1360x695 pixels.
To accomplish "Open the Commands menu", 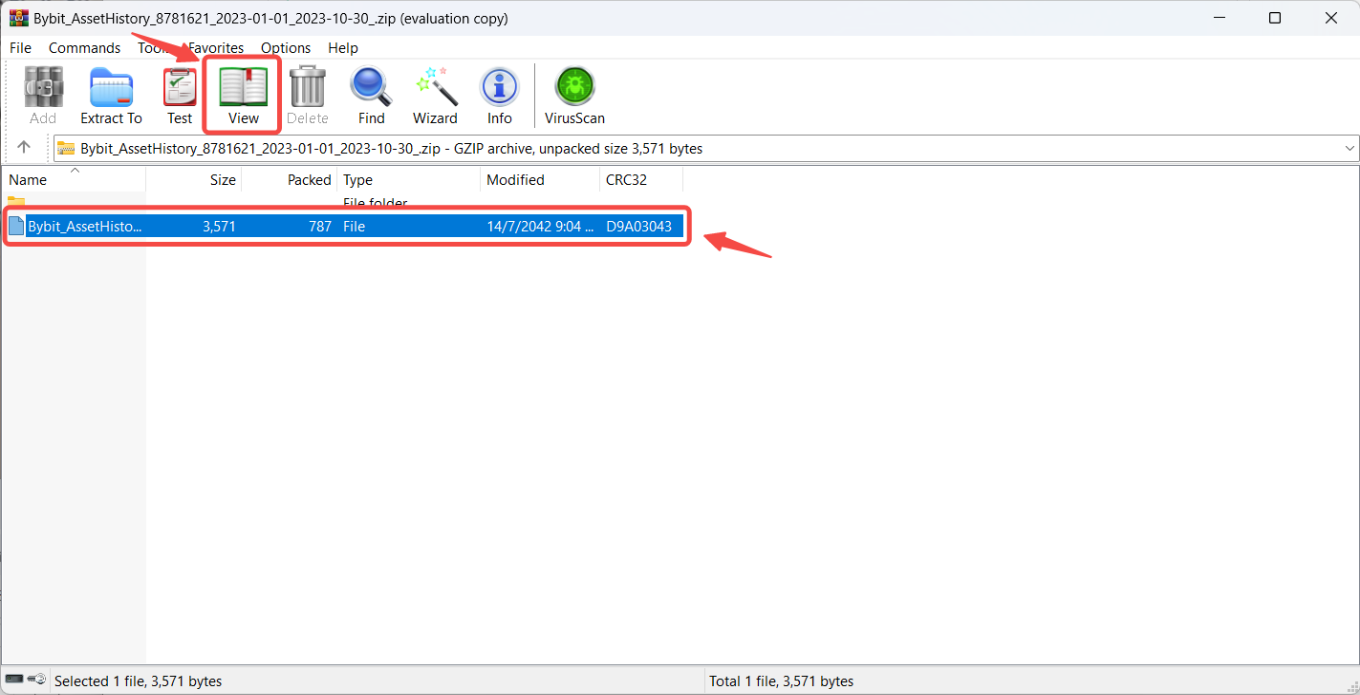I will [x=84, y=47].
